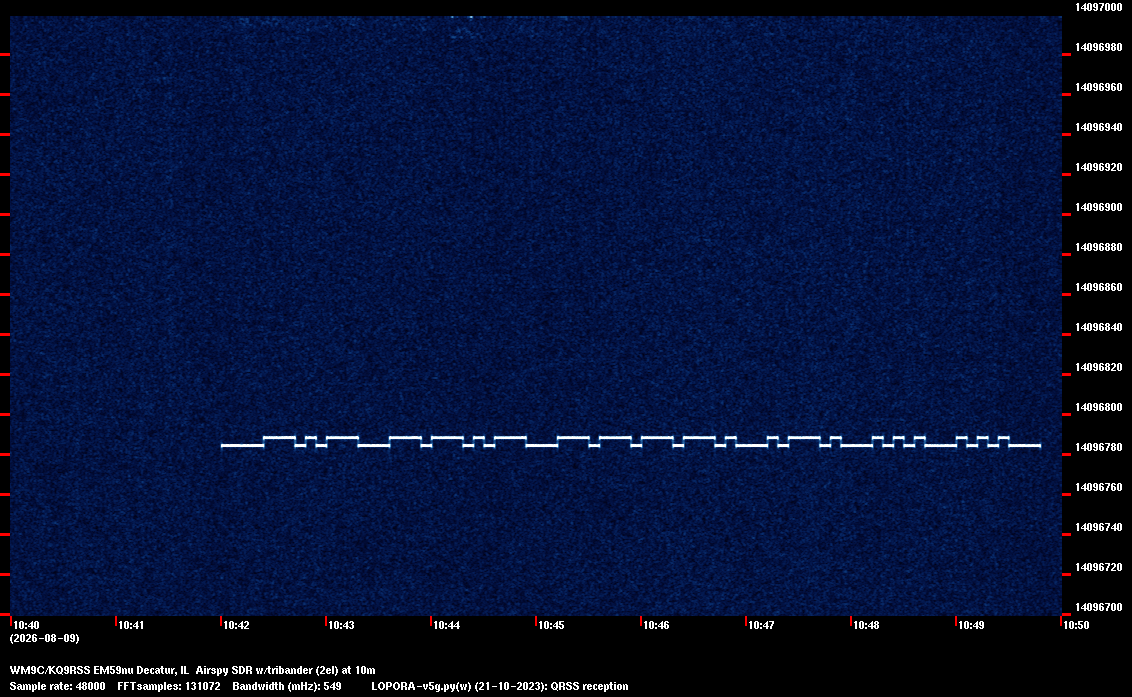Click the LOPORA-v5g.py(w) version text
The height and width of the screenshot is (697, 1132).
422,686
